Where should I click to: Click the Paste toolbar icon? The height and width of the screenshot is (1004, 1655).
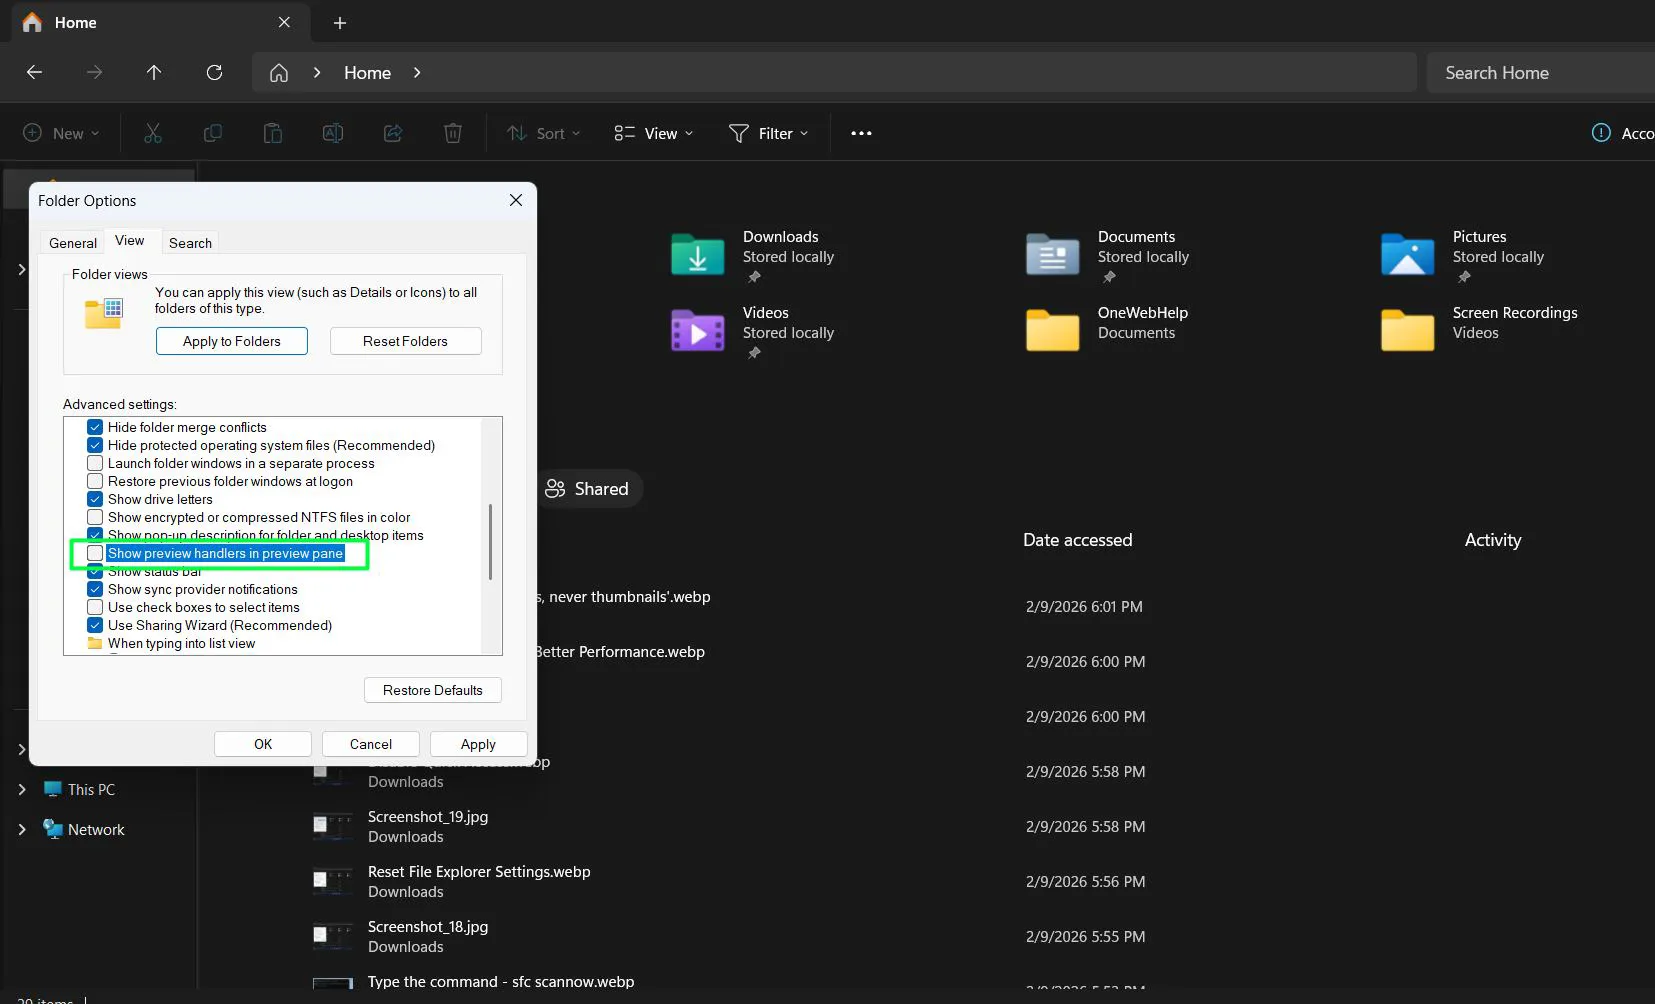272,133
